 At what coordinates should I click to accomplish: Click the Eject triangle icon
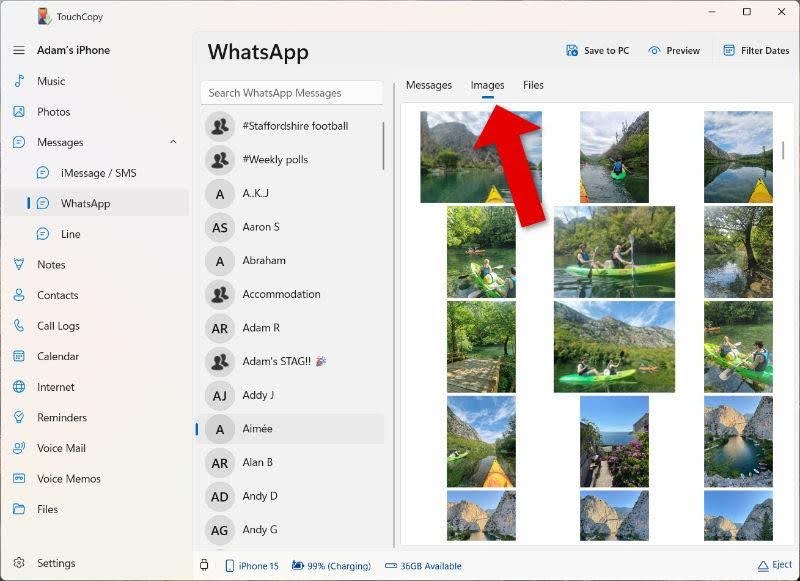tap(763, 566)
